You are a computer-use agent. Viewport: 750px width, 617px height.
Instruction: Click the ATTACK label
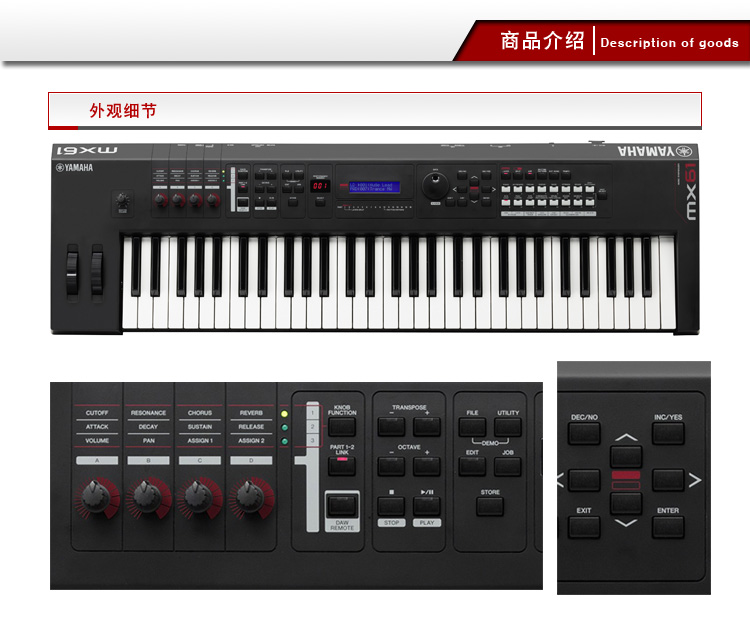click(97, 427)
